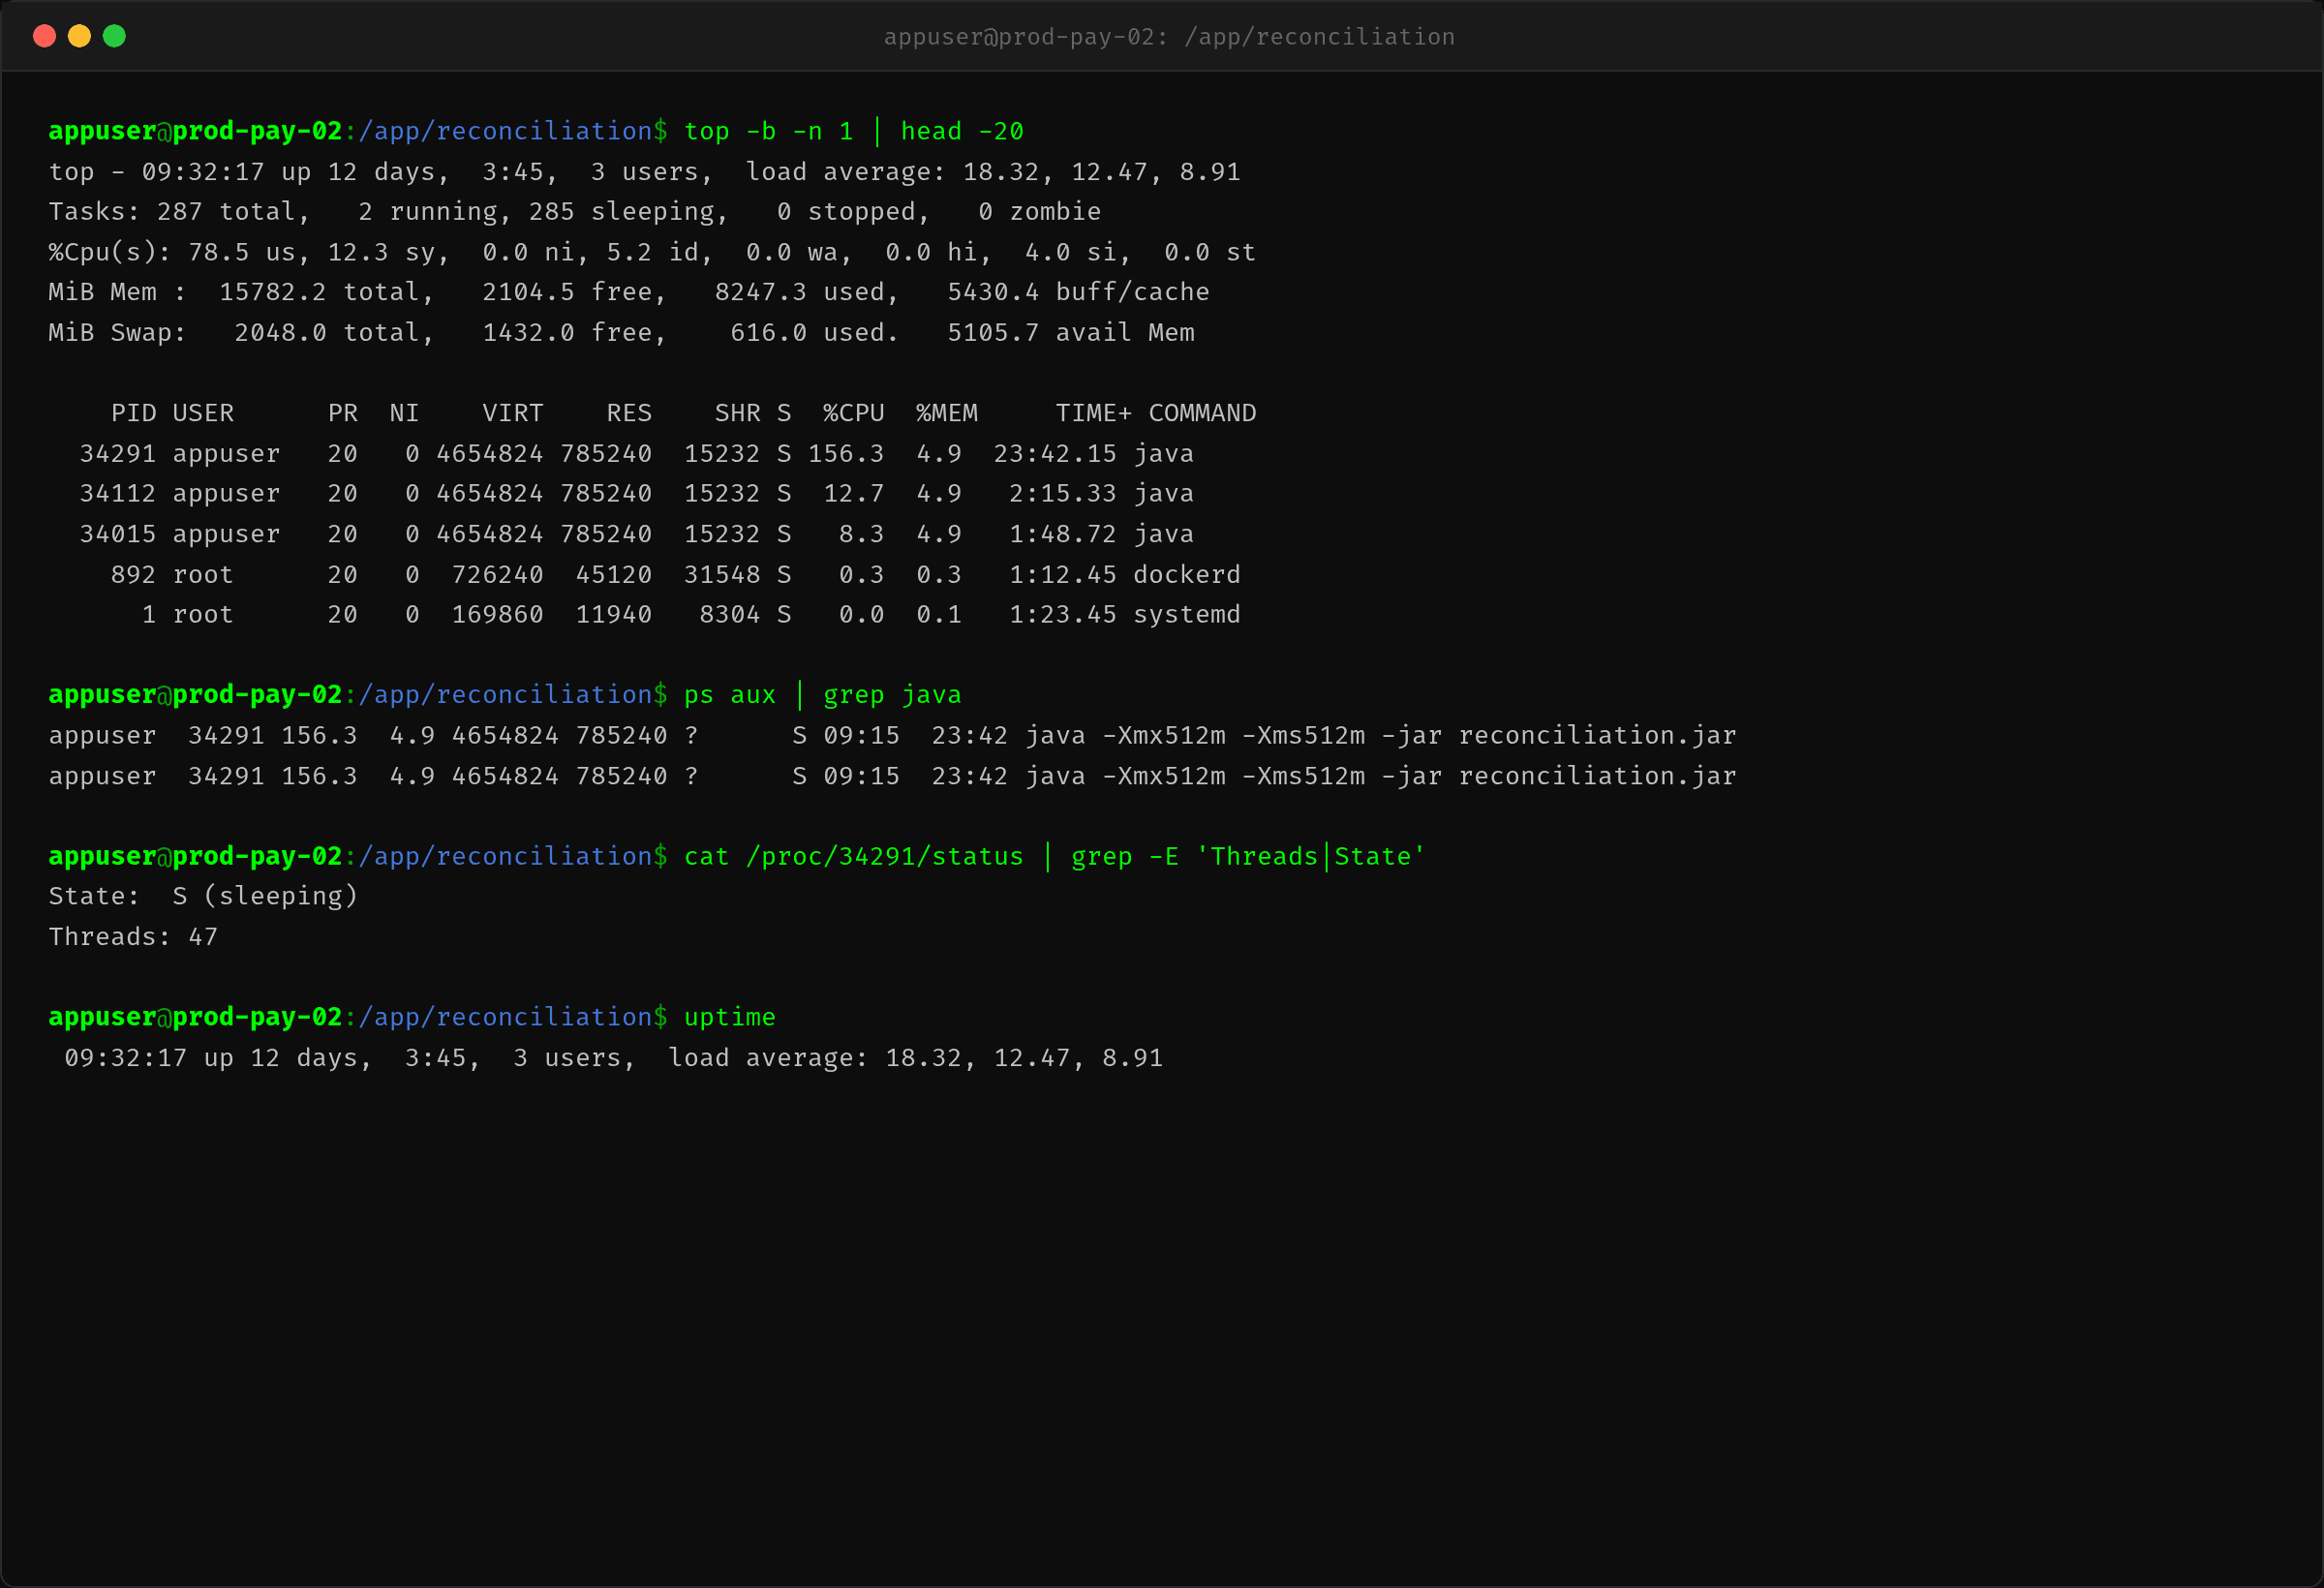Click PID 34291 in the top process table
The height and width of the screenshot is (1588, 2324).
117,454
